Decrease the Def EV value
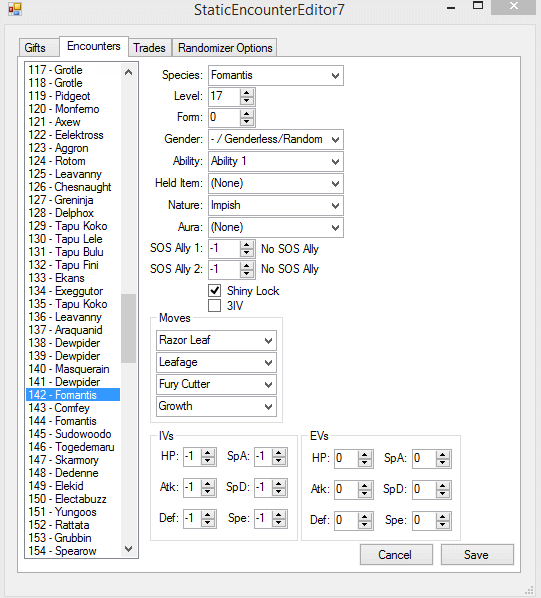541x598 pixels. 365,525
